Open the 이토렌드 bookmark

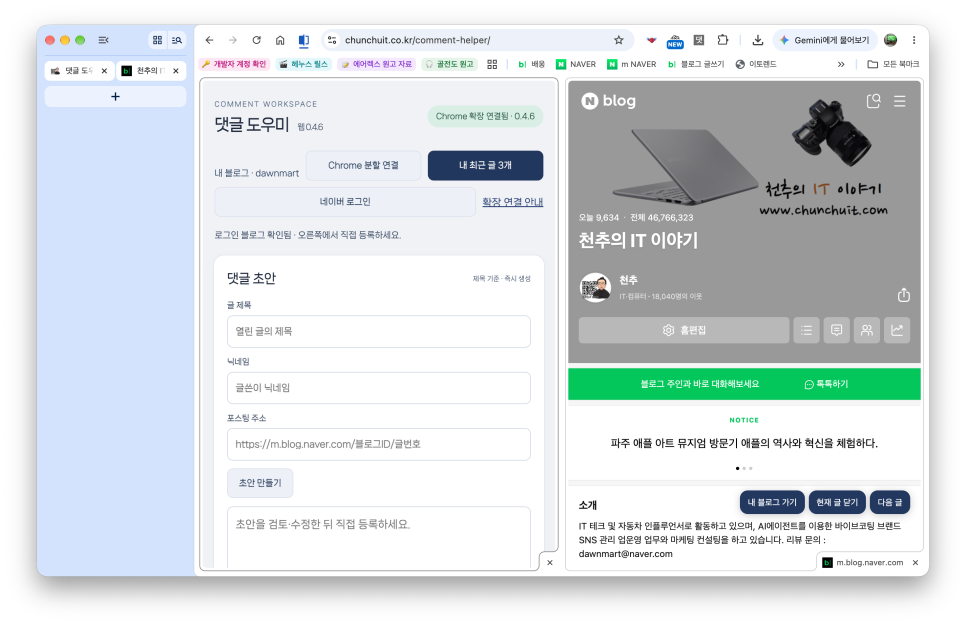[x=756, y=64]
